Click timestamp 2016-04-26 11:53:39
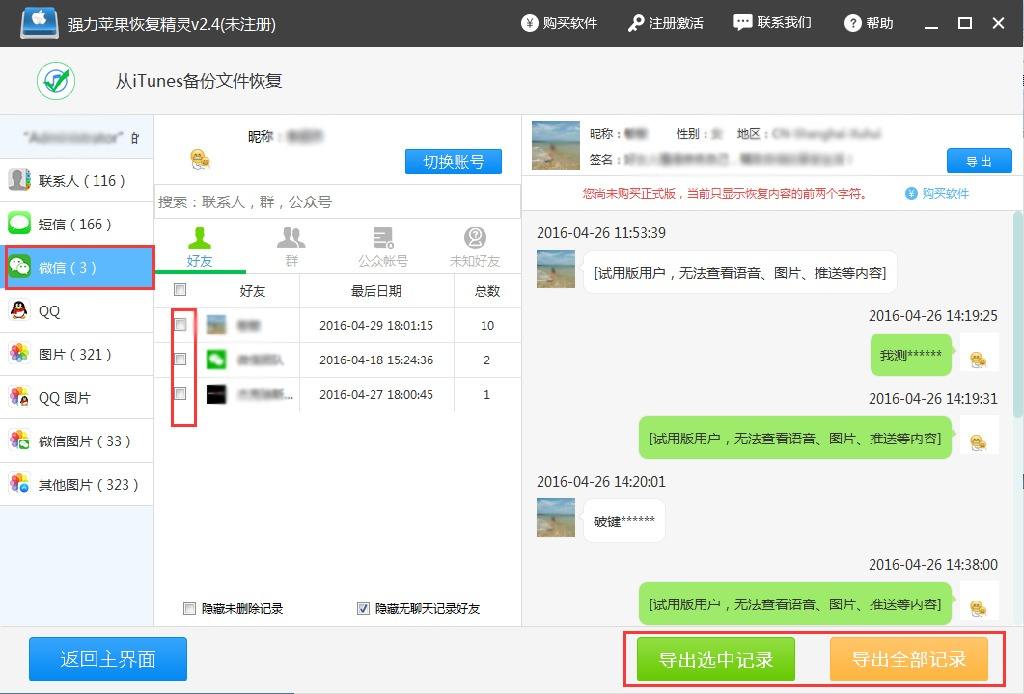The width and height of the screenshot is (1024, 694). pos(601,233)
